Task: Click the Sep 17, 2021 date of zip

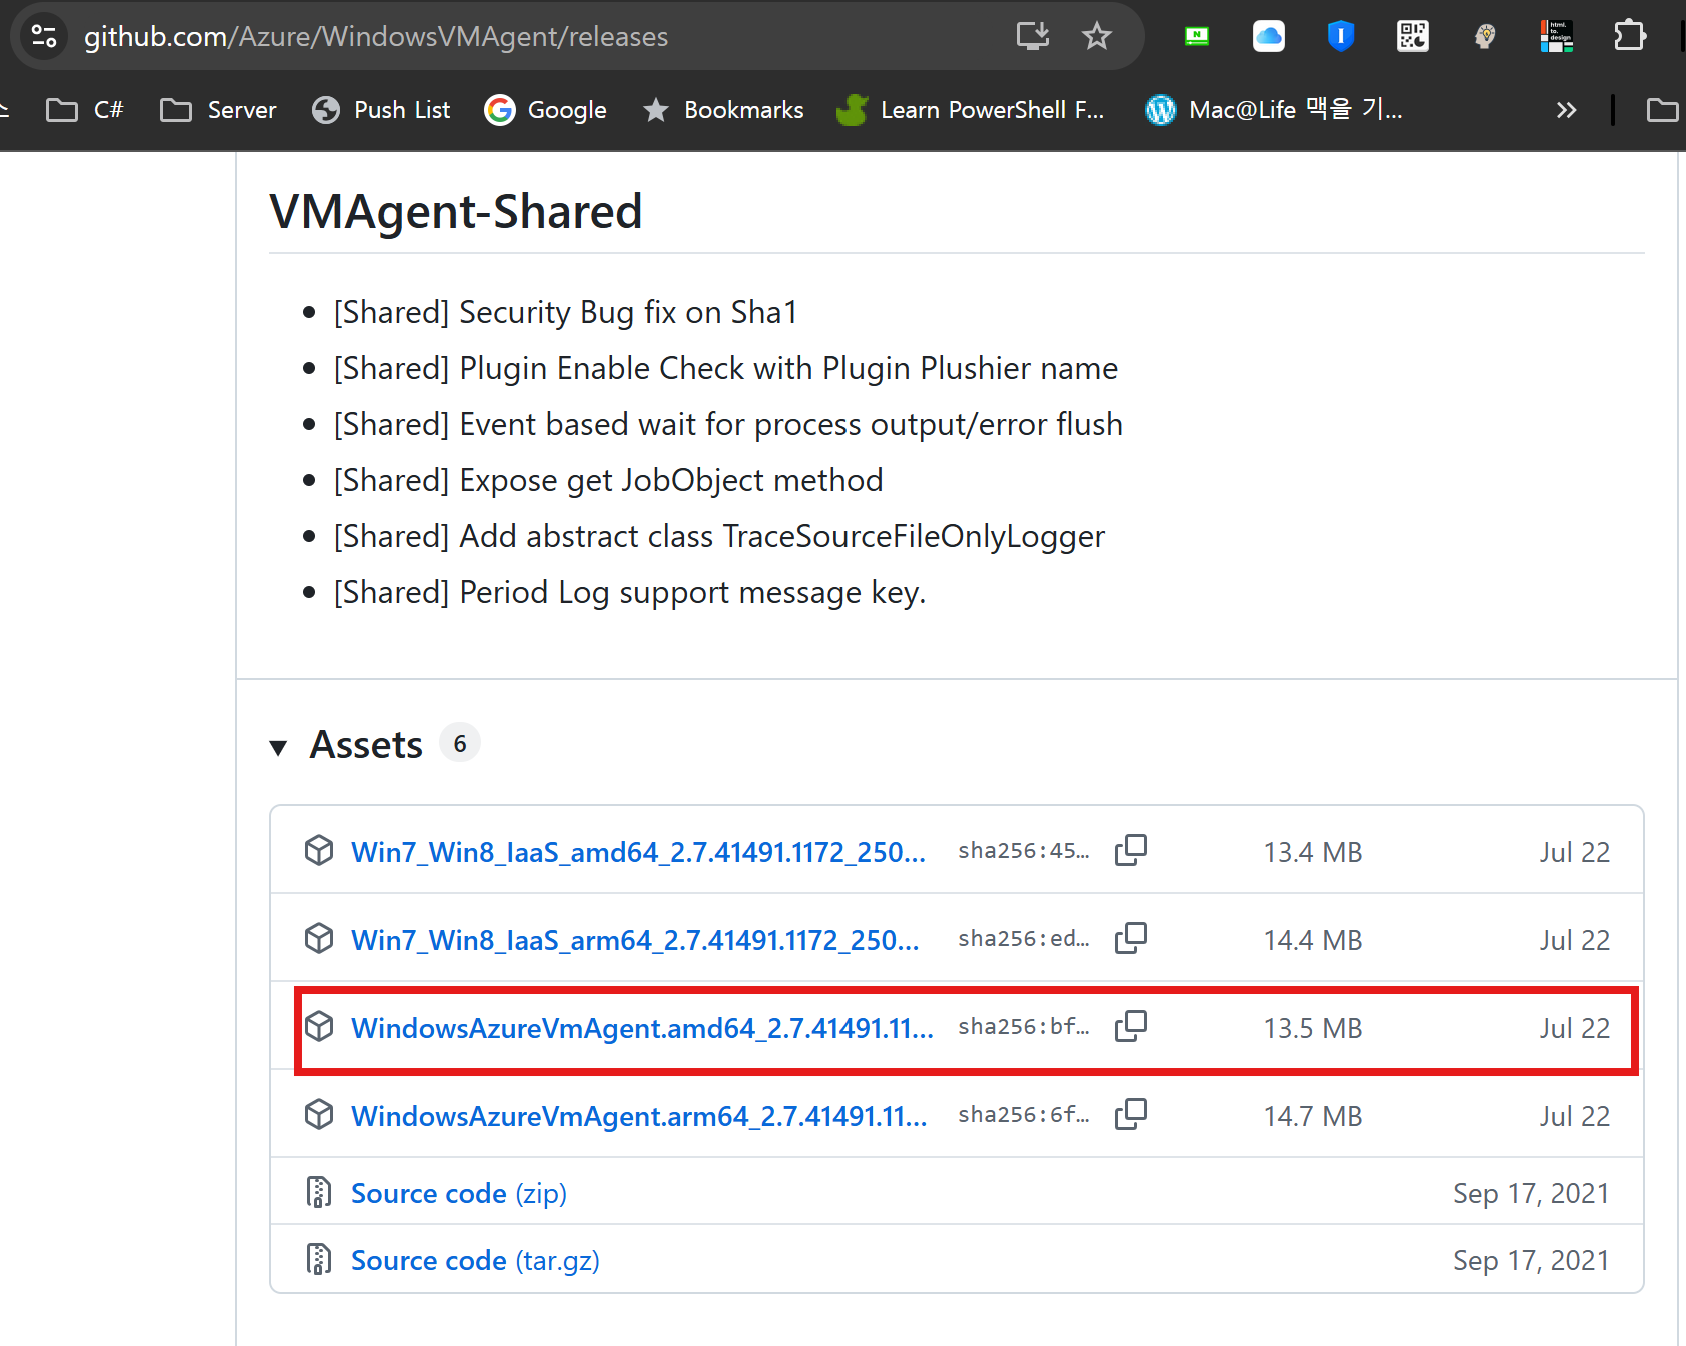Action: [1531, 1194]
